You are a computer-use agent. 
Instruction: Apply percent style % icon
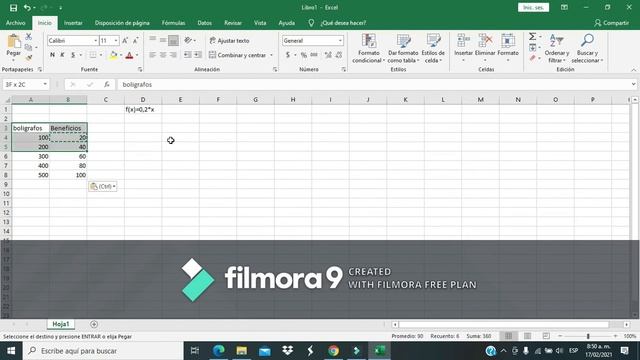(x=304, y=55)
